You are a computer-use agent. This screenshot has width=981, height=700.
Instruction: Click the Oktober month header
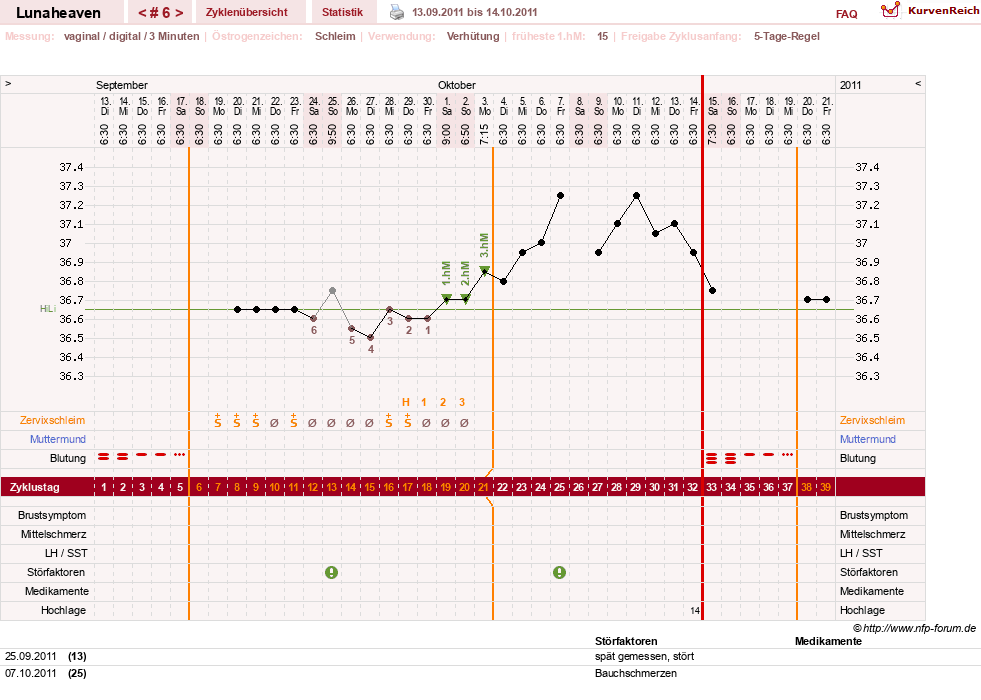(x=457, y=85)
